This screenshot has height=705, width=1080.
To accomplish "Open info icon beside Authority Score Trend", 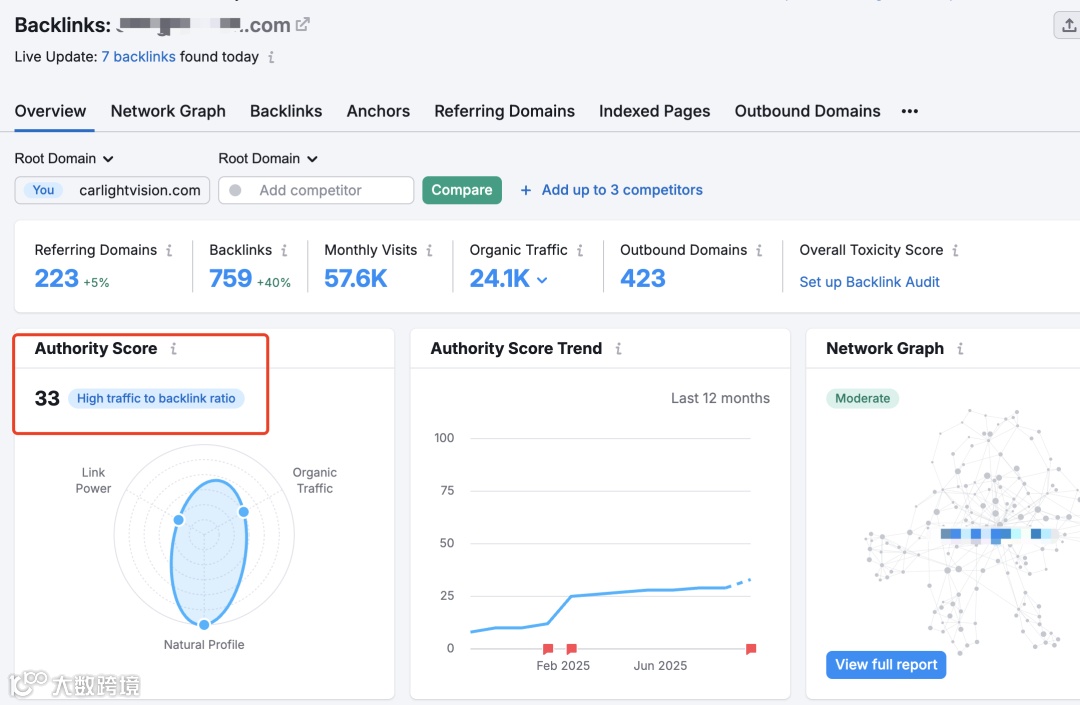I will click(x=619, y=349).
